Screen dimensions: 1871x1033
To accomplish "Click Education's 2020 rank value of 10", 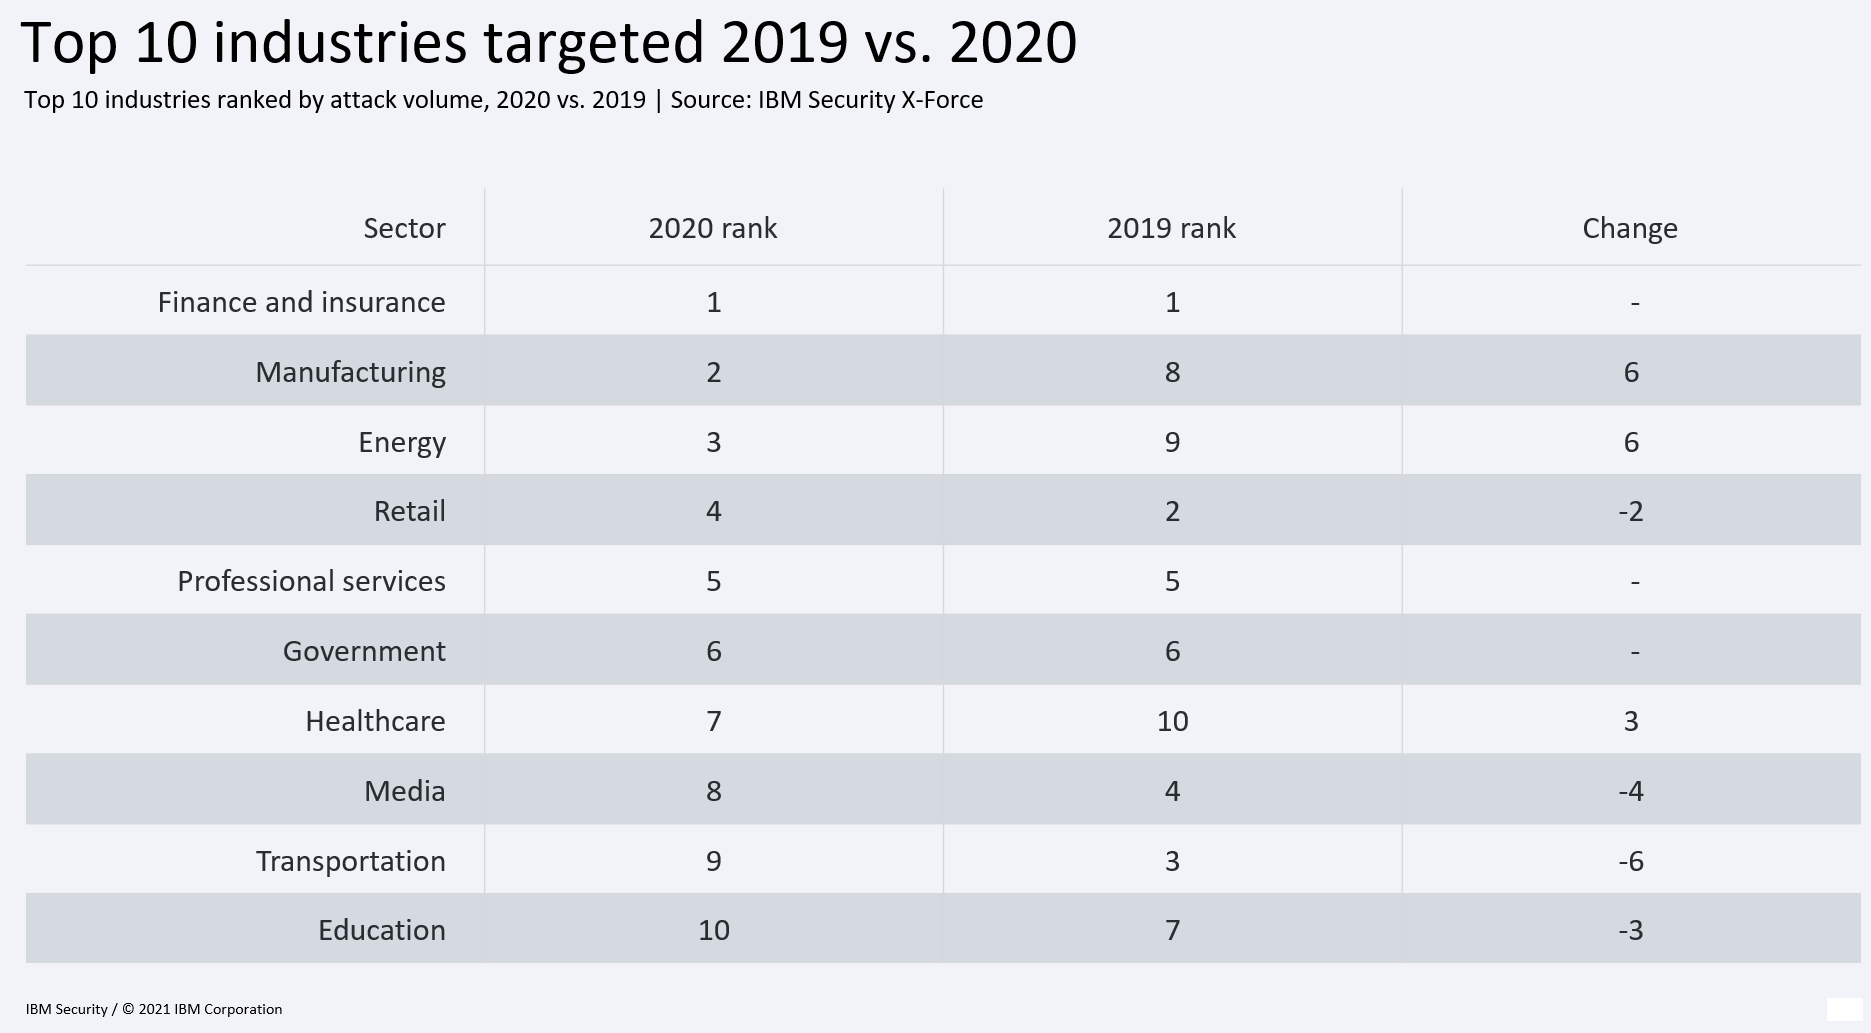I will click(x=713, y=930).
